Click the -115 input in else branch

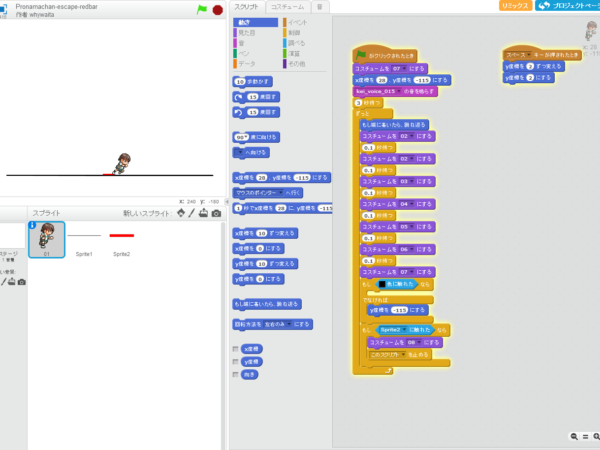pos(399,310)
